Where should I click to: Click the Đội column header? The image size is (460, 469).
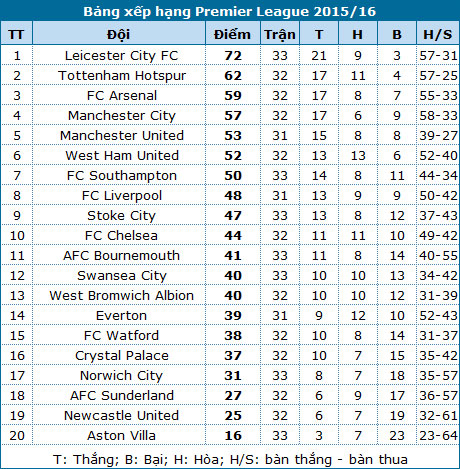coord(119,34)
